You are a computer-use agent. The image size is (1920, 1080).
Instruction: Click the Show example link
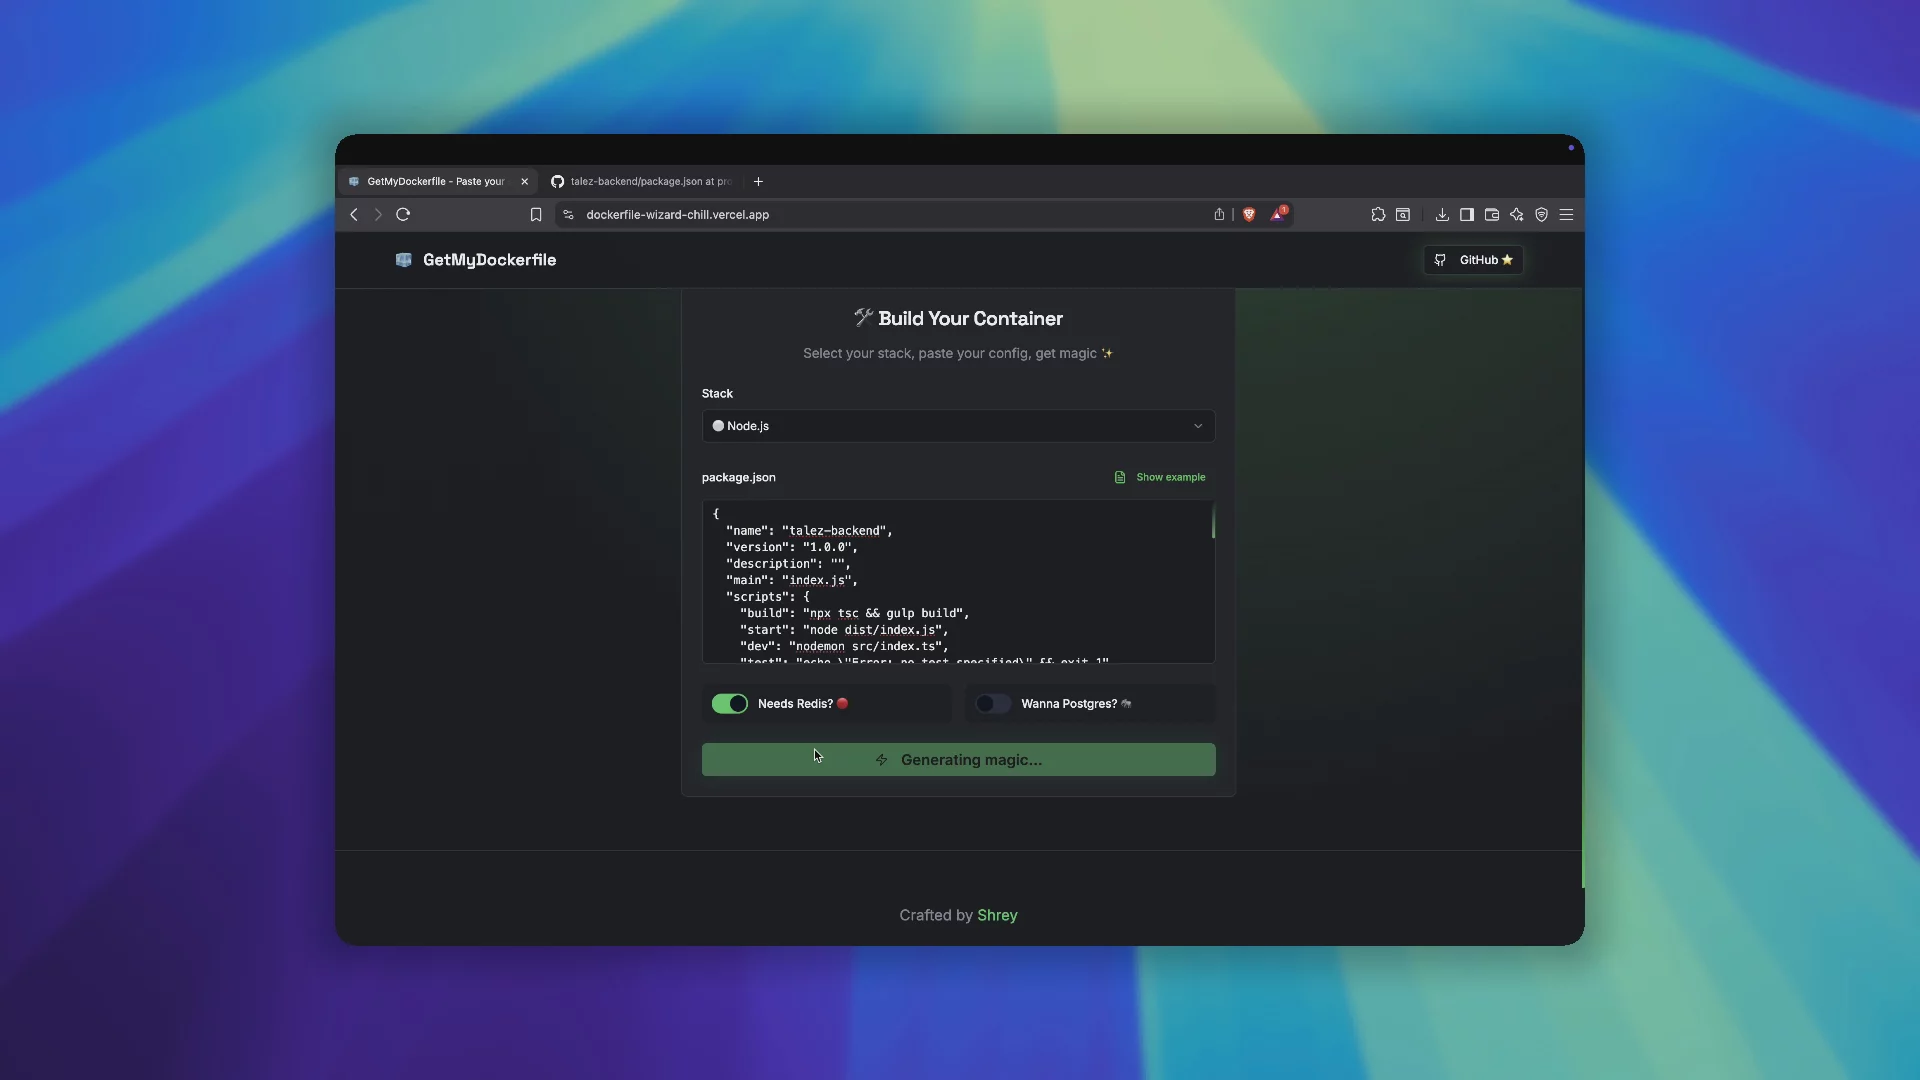pyautogui.click(x=1169, y=477)
